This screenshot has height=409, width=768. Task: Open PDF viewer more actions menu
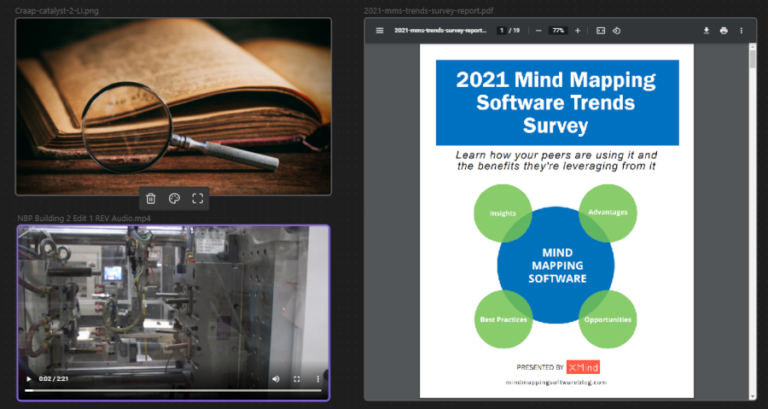coord(741,31)
